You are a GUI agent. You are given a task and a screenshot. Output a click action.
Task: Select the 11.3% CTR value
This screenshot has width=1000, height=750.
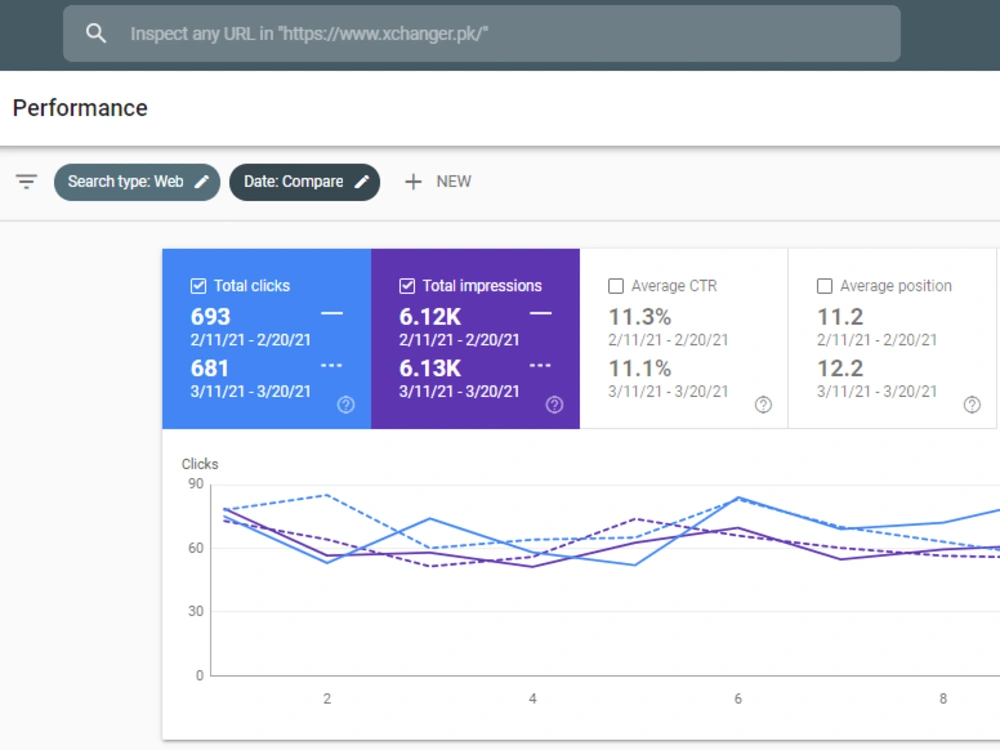point(640,316)
